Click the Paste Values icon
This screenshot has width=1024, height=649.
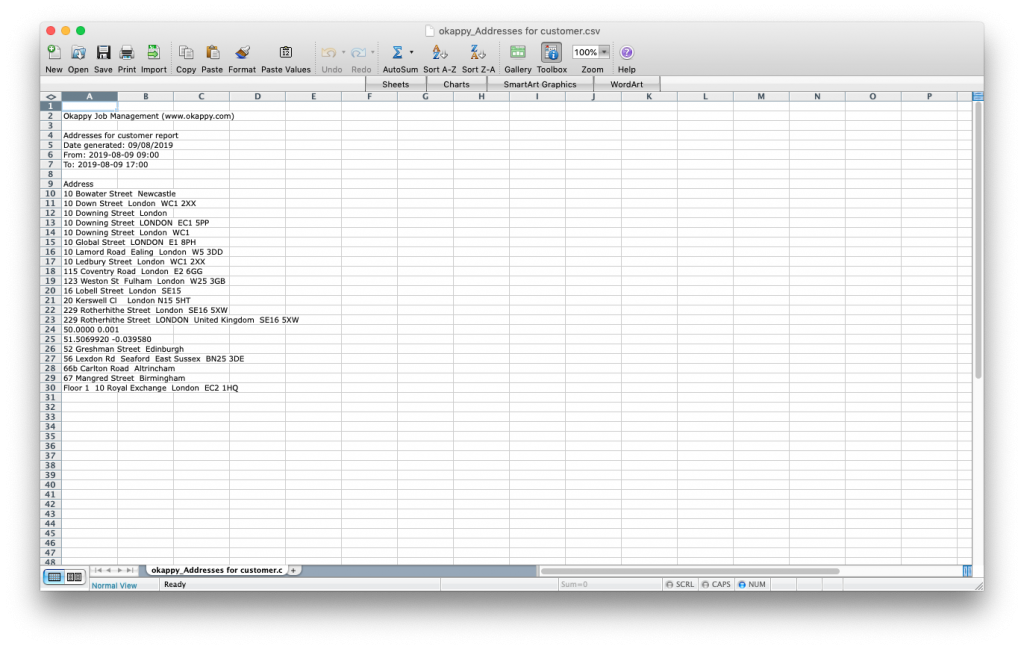(286, 53)
